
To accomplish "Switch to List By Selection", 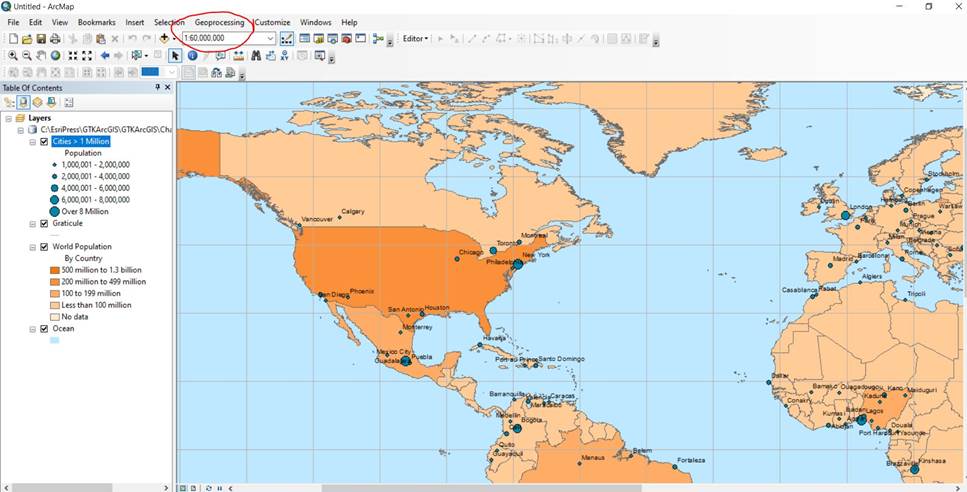I will 51,102.
